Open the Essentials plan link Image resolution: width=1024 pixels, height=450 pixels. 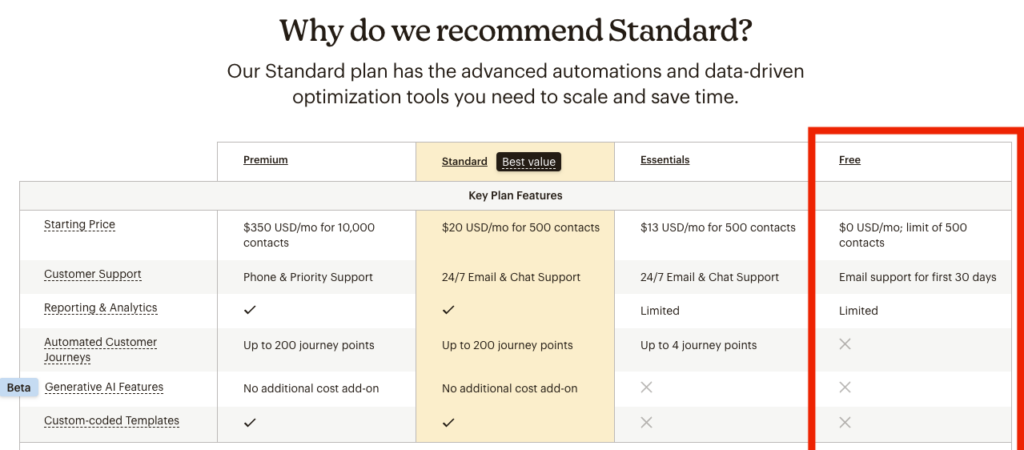click(665, 160)
